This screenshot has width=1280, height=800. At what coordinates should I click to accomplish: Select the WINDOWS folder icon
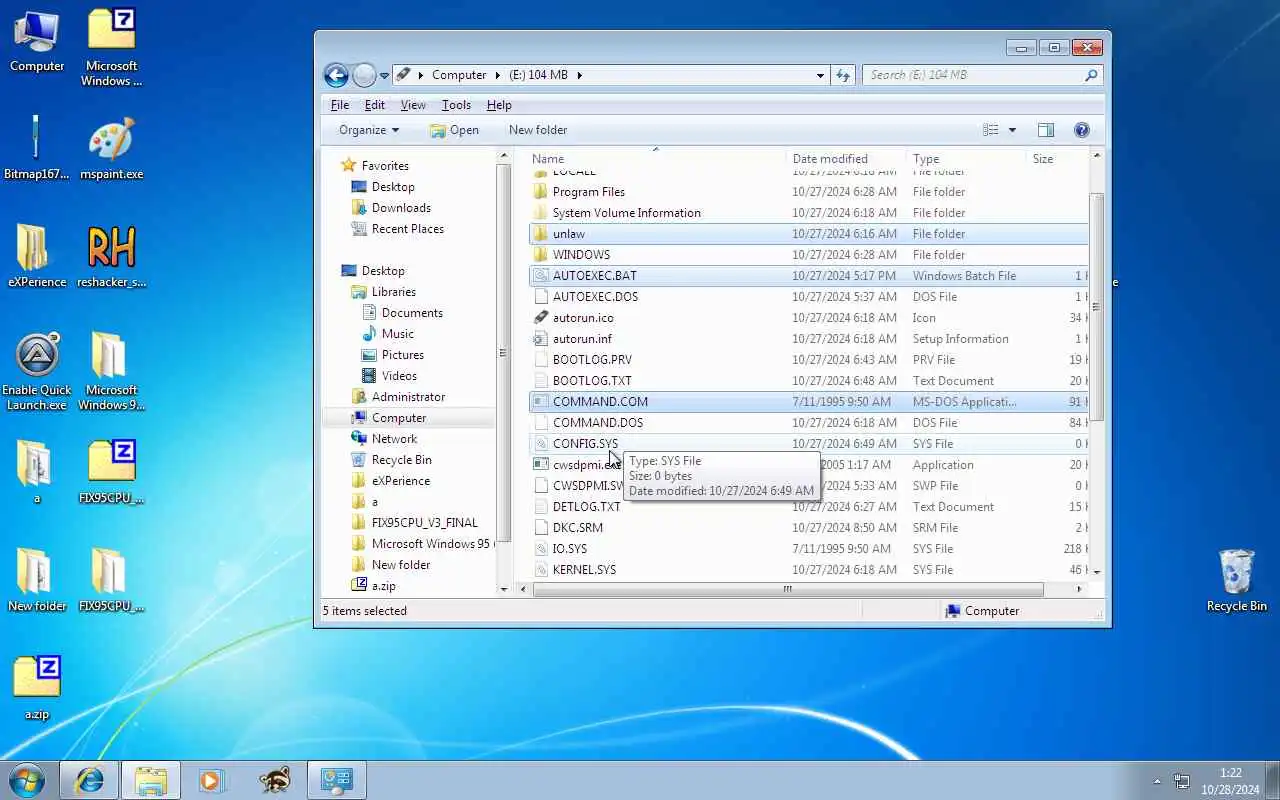tap(541, 255)
